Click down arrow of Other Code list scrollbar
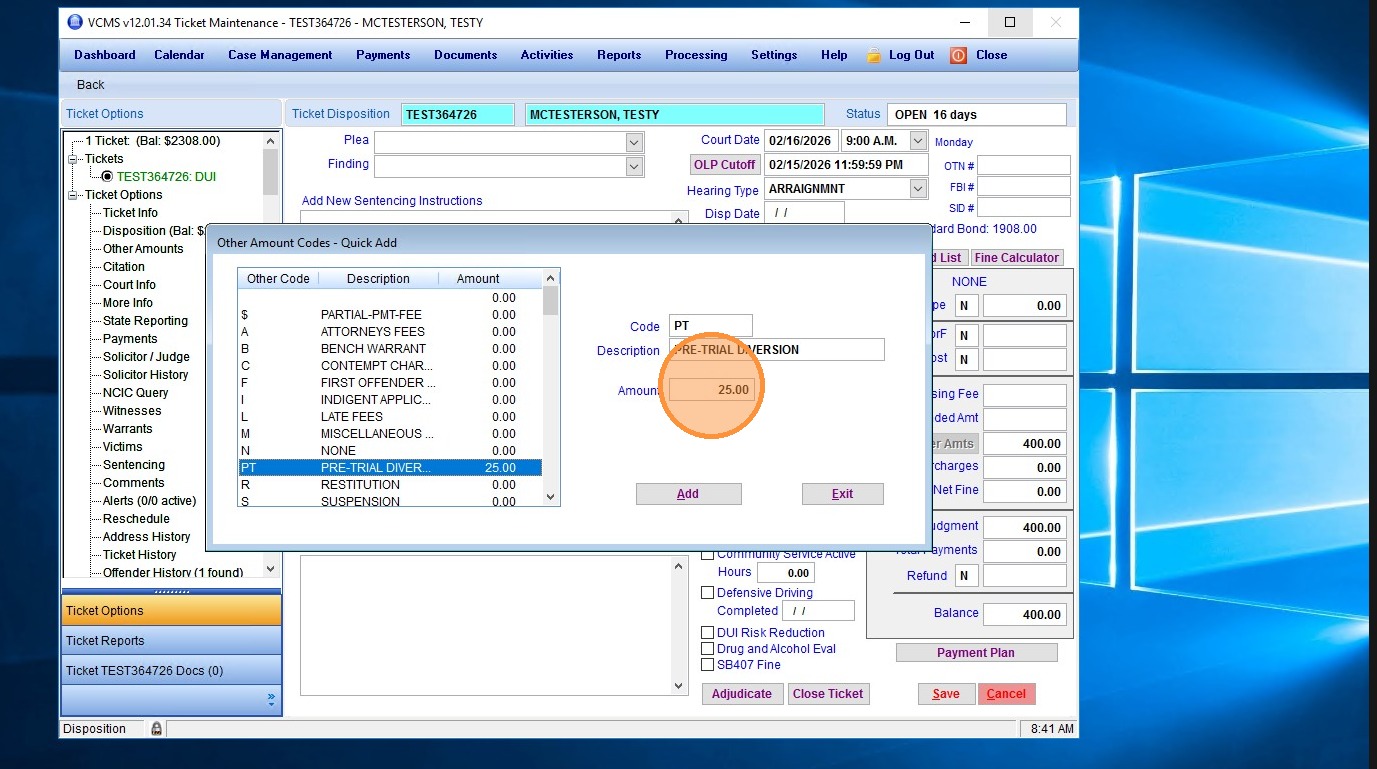The height and width of the screenshot is (769, 1377). coord(550,497)
